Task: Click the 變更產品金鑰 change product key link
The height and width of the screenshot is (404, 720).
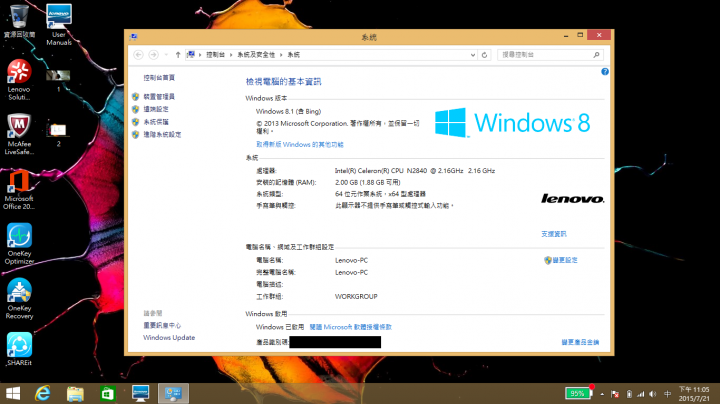Action: pyautogui.click(x=580, y=342)
